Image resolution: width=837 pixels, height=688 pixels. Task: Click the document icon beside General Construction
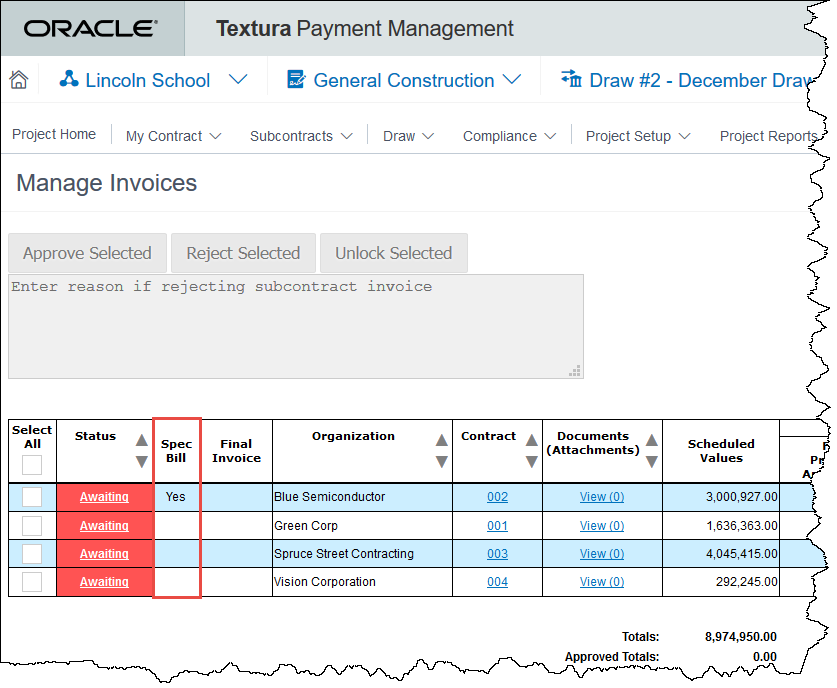[295, 80]
